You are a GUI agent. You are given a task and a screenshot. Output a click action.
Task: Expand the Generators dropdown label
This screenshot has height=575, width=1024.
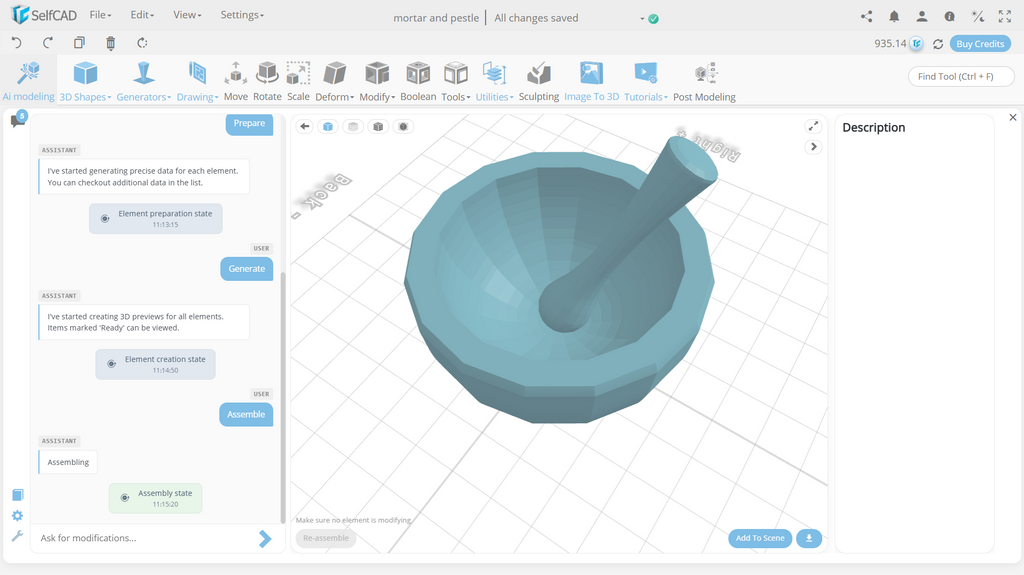[143, 97]
